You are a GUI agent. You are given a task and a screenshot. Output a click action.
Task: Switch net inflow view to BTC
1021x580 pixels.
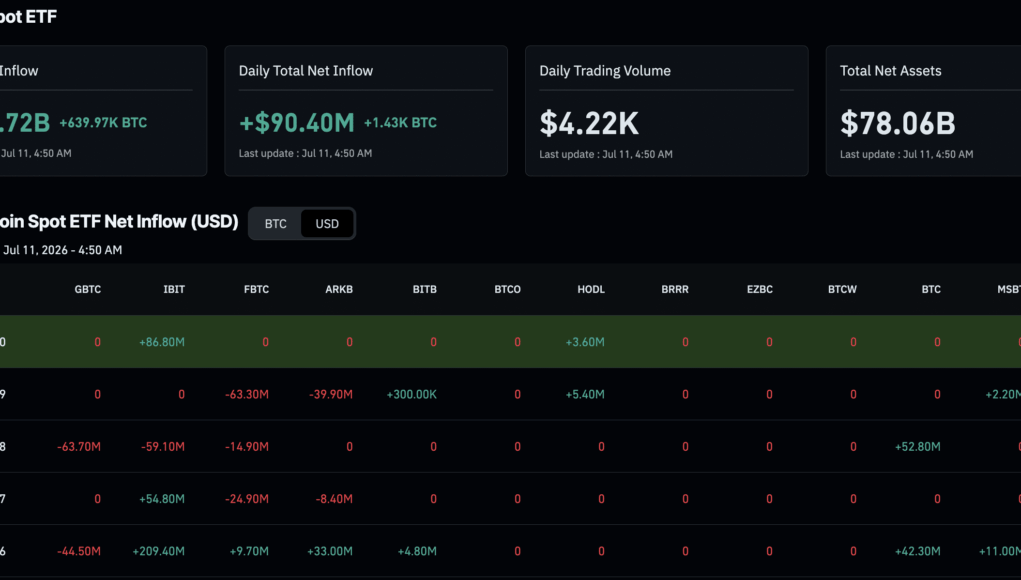point(275,224)
